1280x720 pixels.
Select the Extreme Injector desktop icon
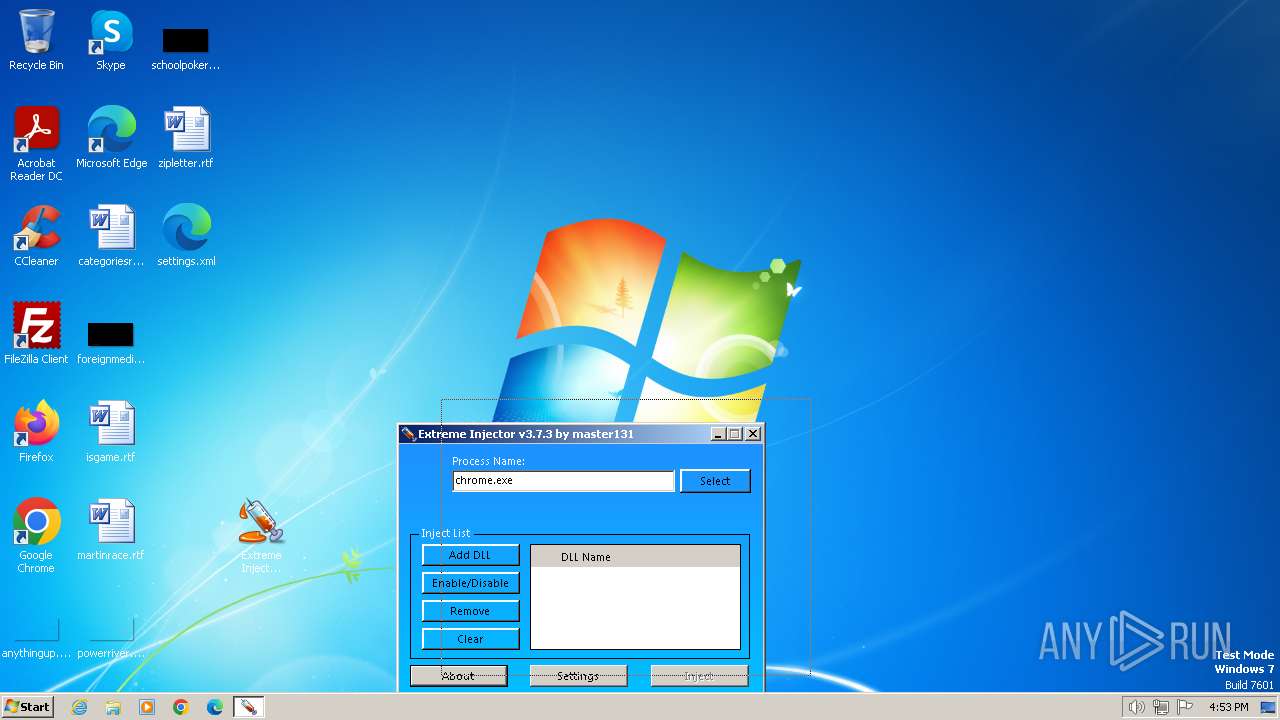coord(261,535)
